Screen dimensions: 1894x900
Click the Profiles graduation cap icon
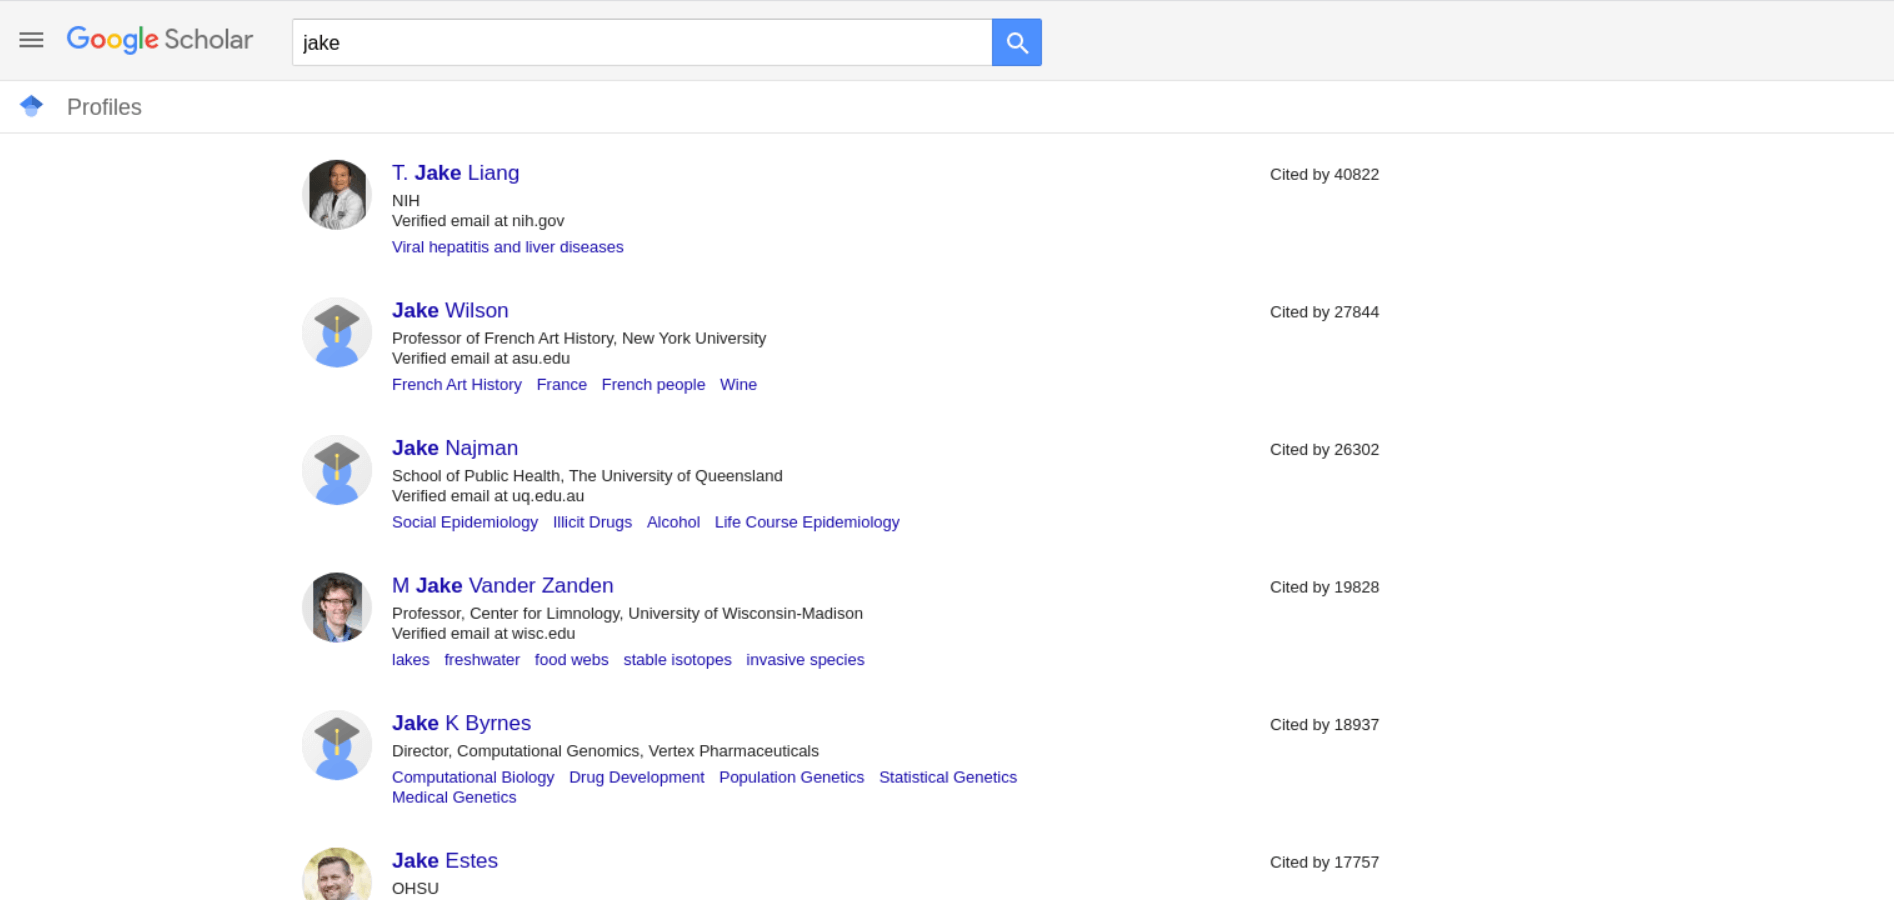point(31,105)
